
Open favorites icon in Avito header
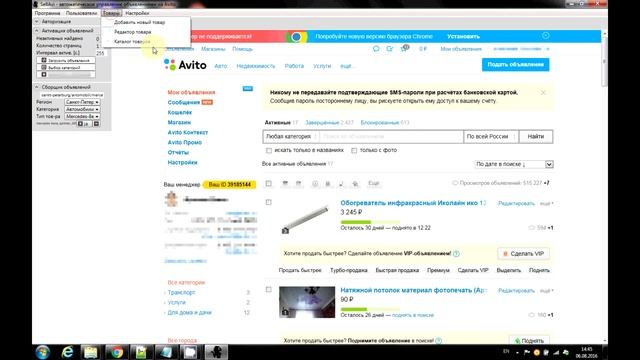[390, 49]
